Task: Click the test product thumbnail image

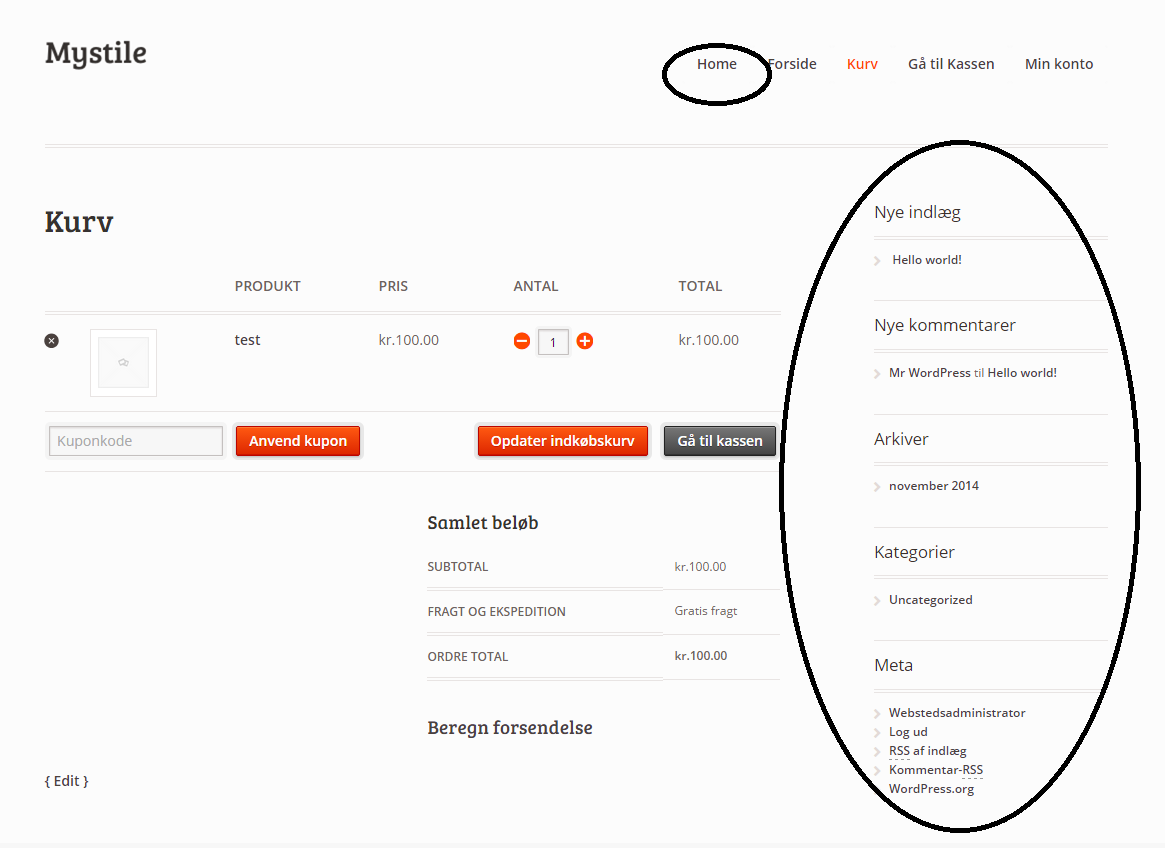Action: point(123,362)
